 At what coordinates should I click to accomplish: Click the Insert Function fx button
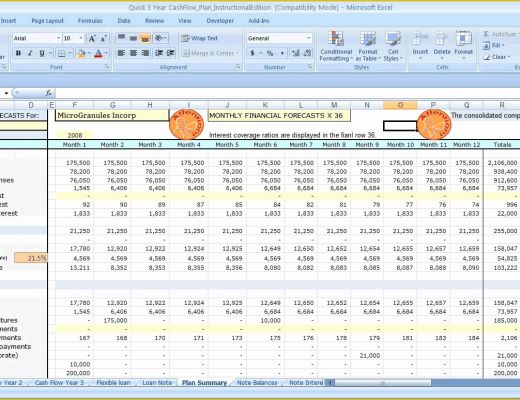click(48, 94)
